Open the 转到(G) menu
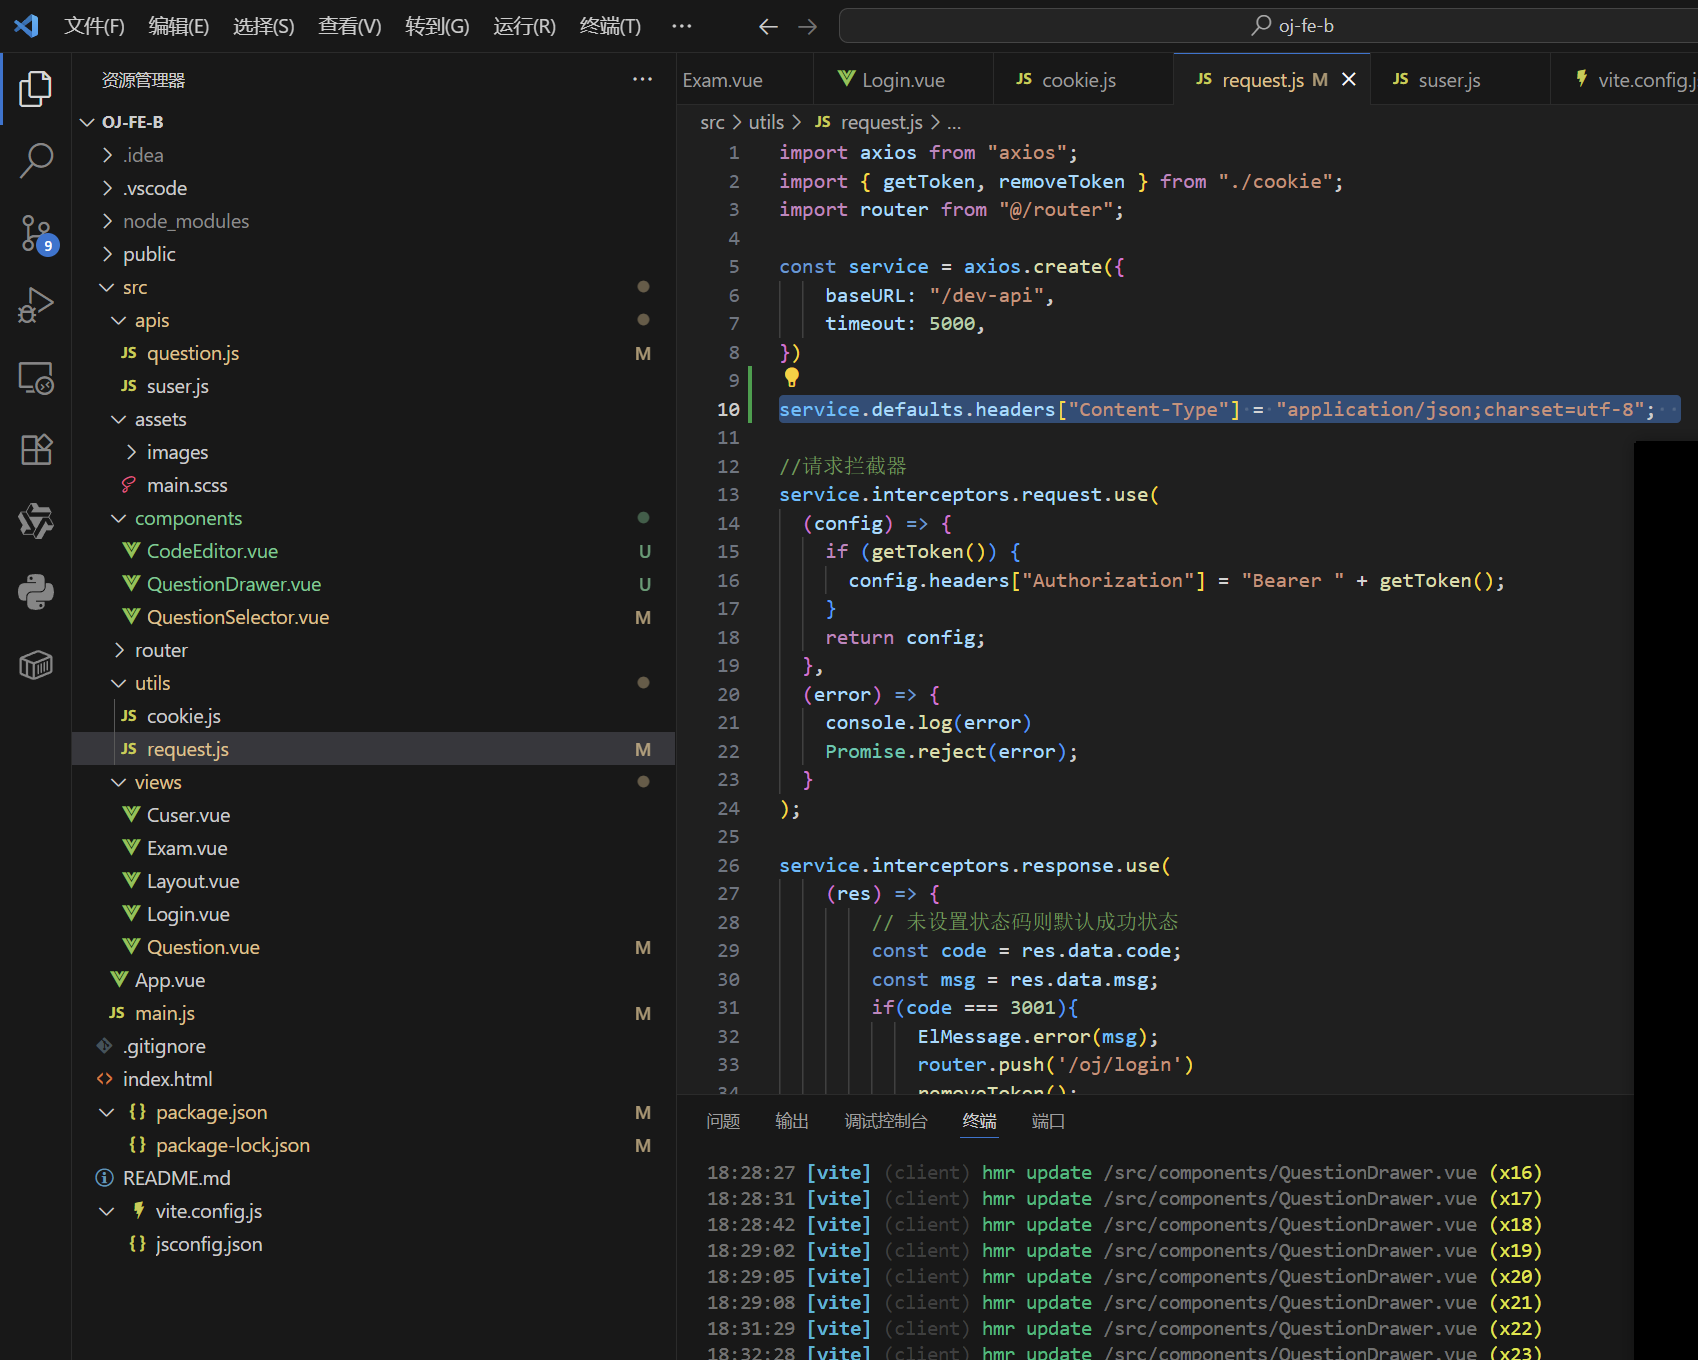The height and width of the screenshot is (1360, 1698). (x=437, y=26)
